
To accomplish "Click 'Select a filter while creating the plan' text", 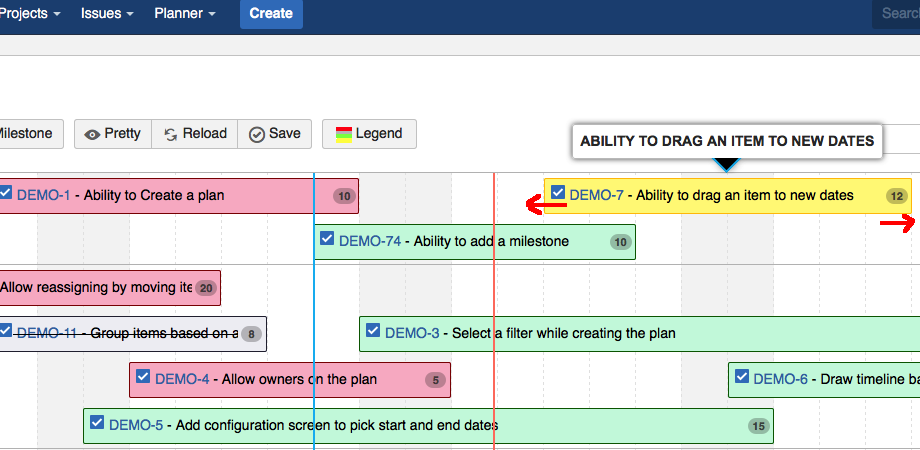I will [x=564, y=333].
